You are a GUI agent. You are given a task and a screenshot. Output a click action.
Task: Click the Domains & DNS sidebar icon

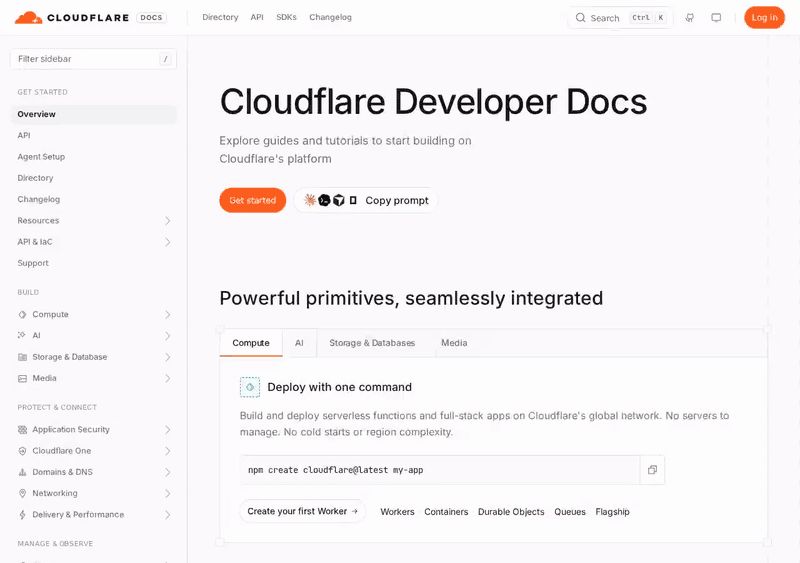[22, 472]
